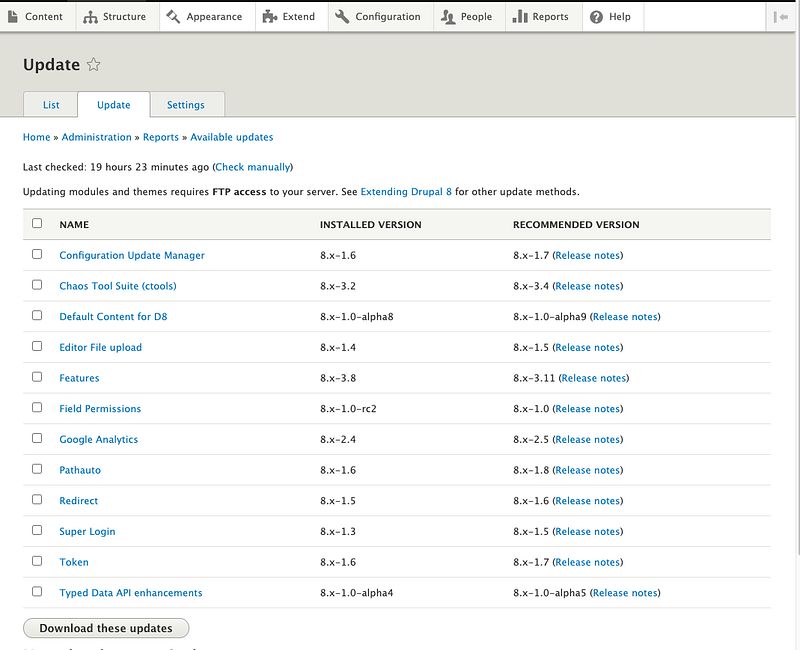Screen dimensions: 800x650
Task: Click the Structure hierarchy icon
Action: pos(90,17)
